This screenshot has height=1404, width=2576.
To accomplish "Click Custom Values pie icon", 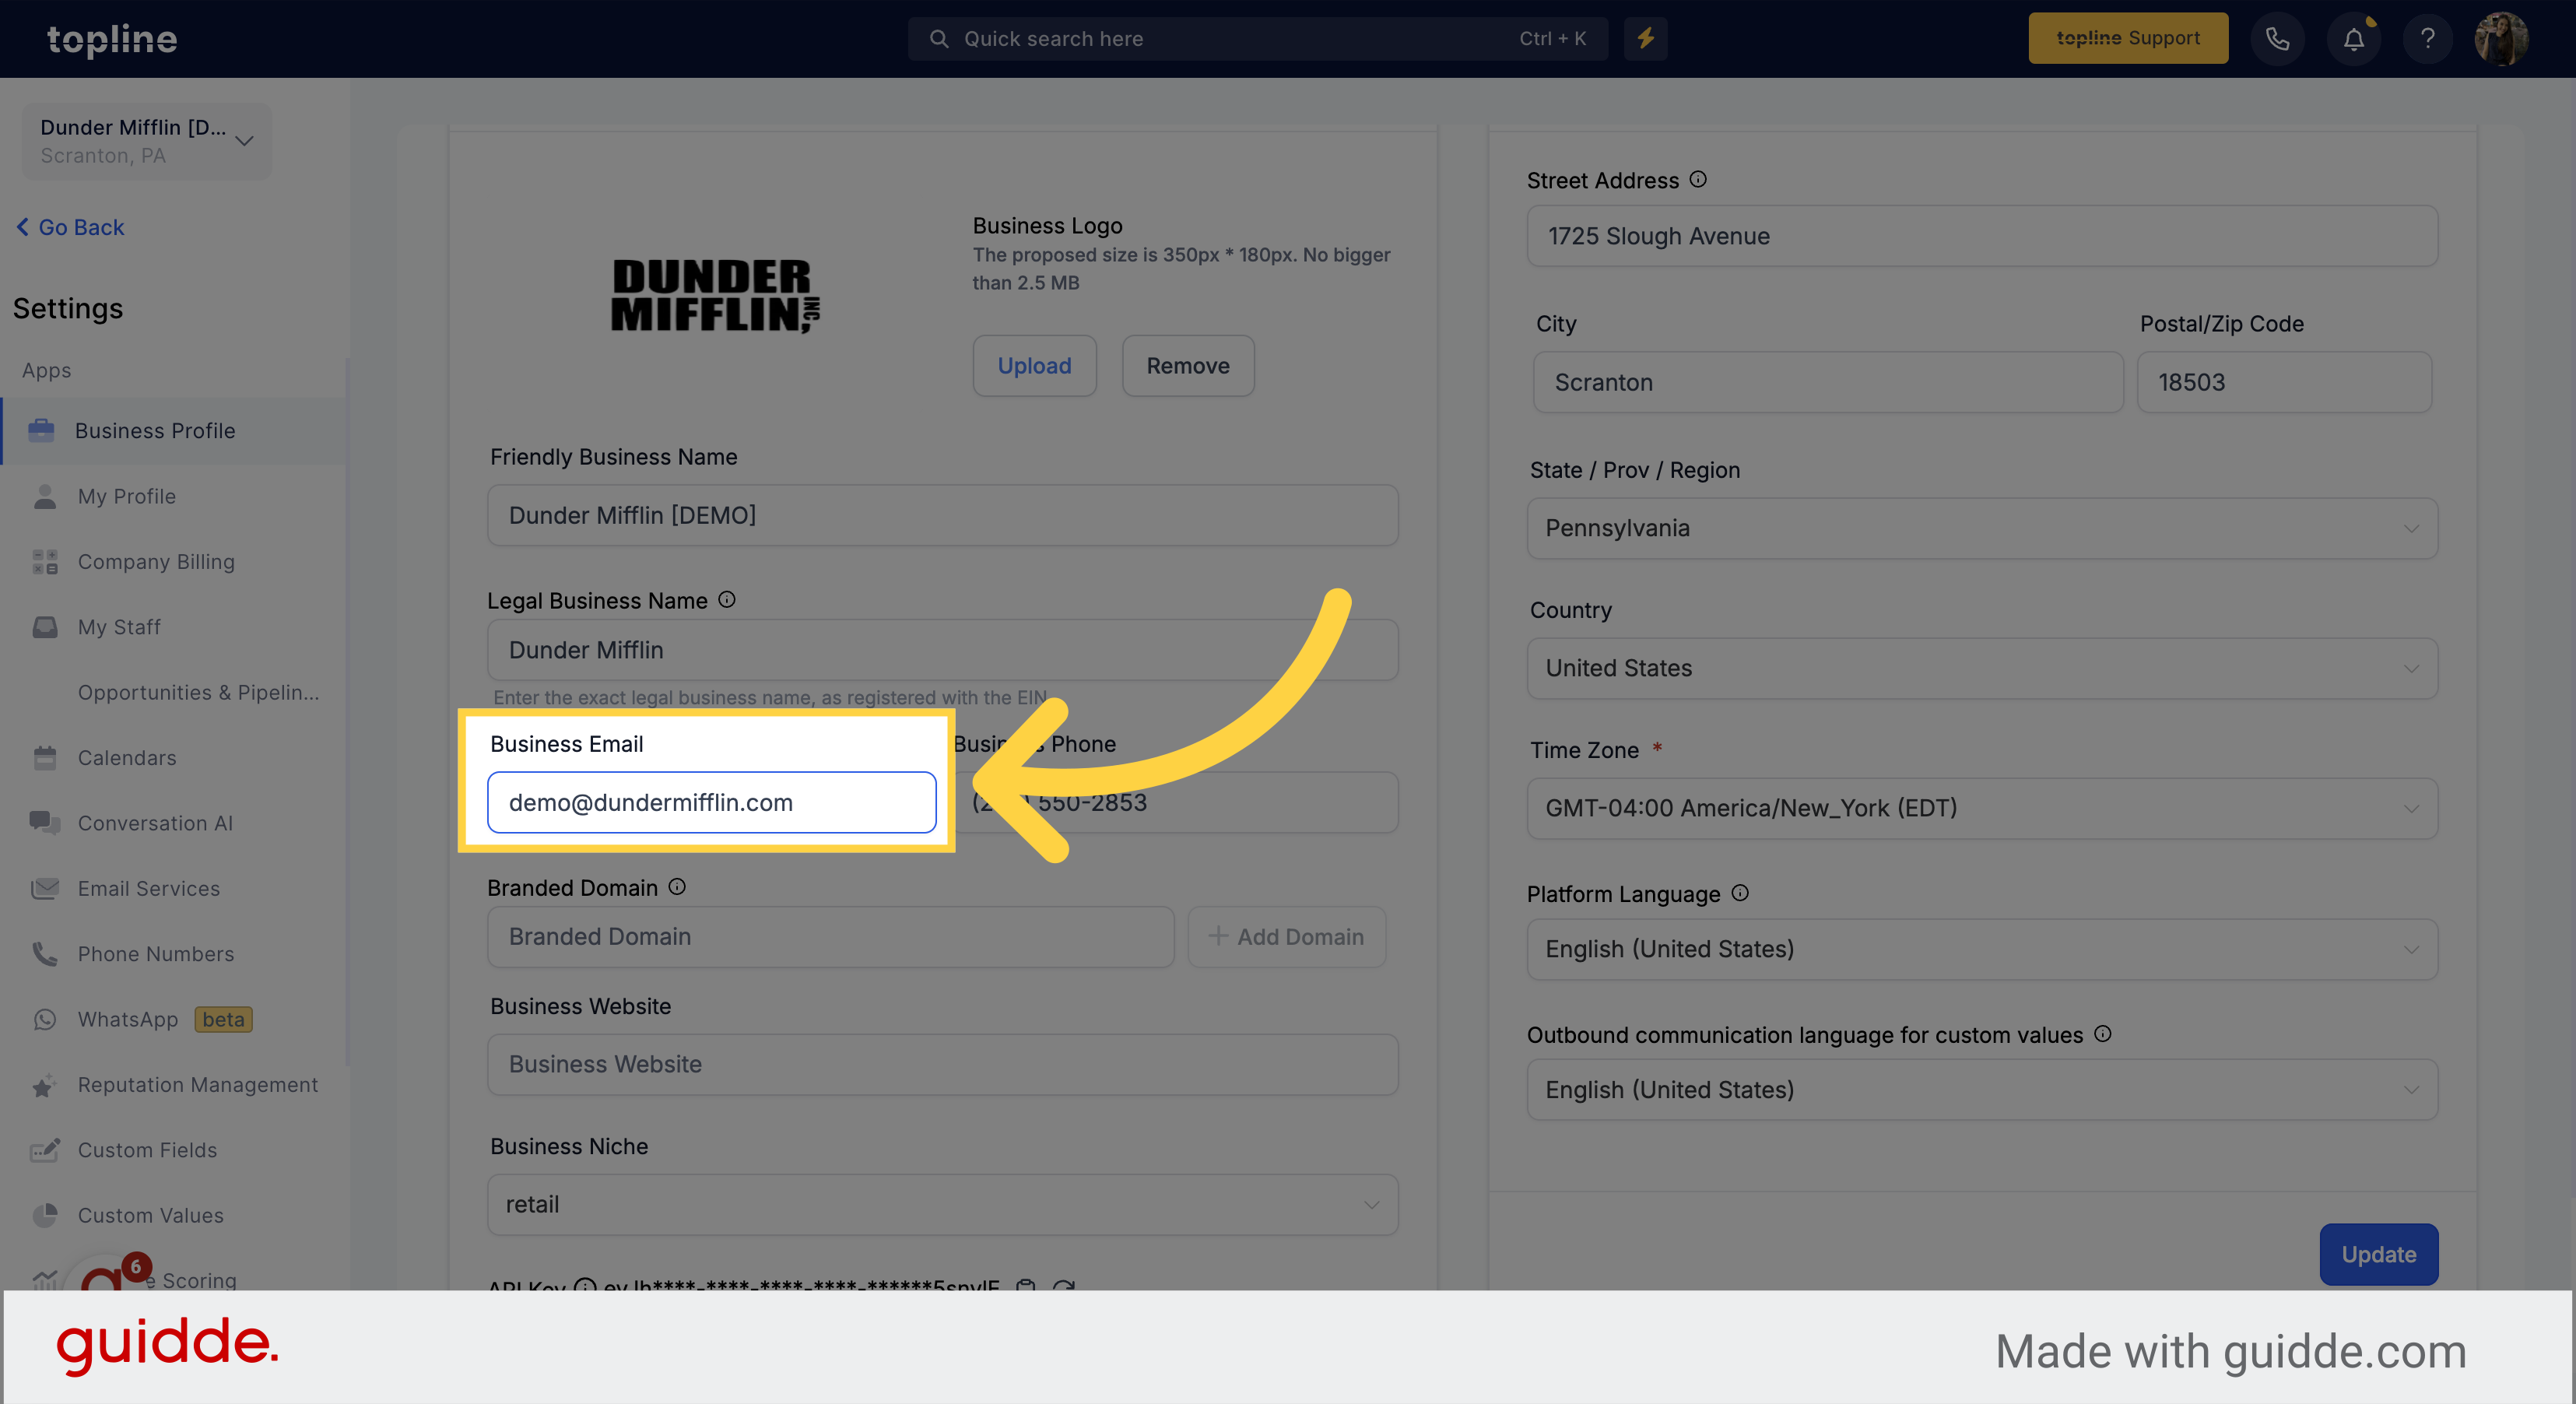I will coord(44,1215).
